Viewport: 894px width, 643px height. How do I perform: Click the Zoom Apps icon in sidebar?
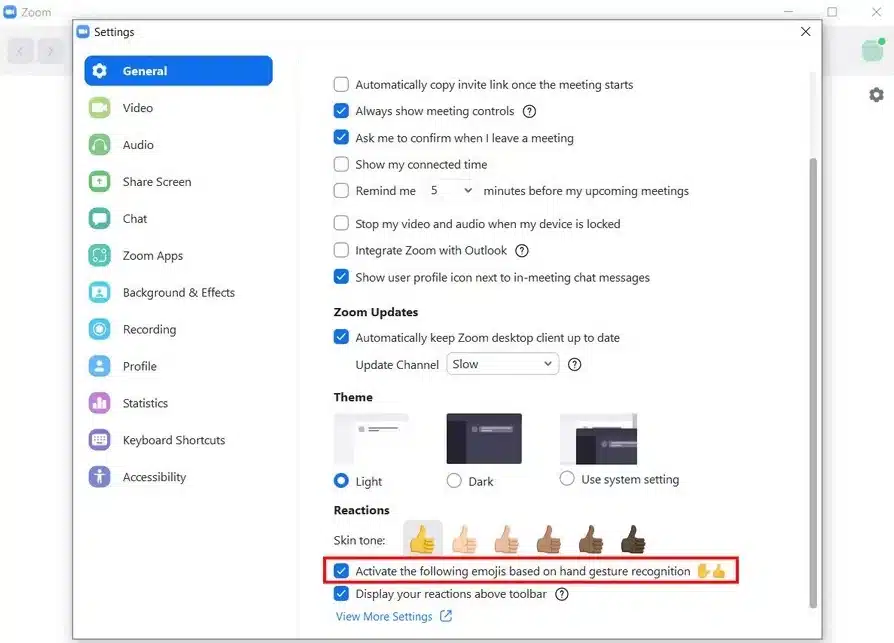click(100, 255)
